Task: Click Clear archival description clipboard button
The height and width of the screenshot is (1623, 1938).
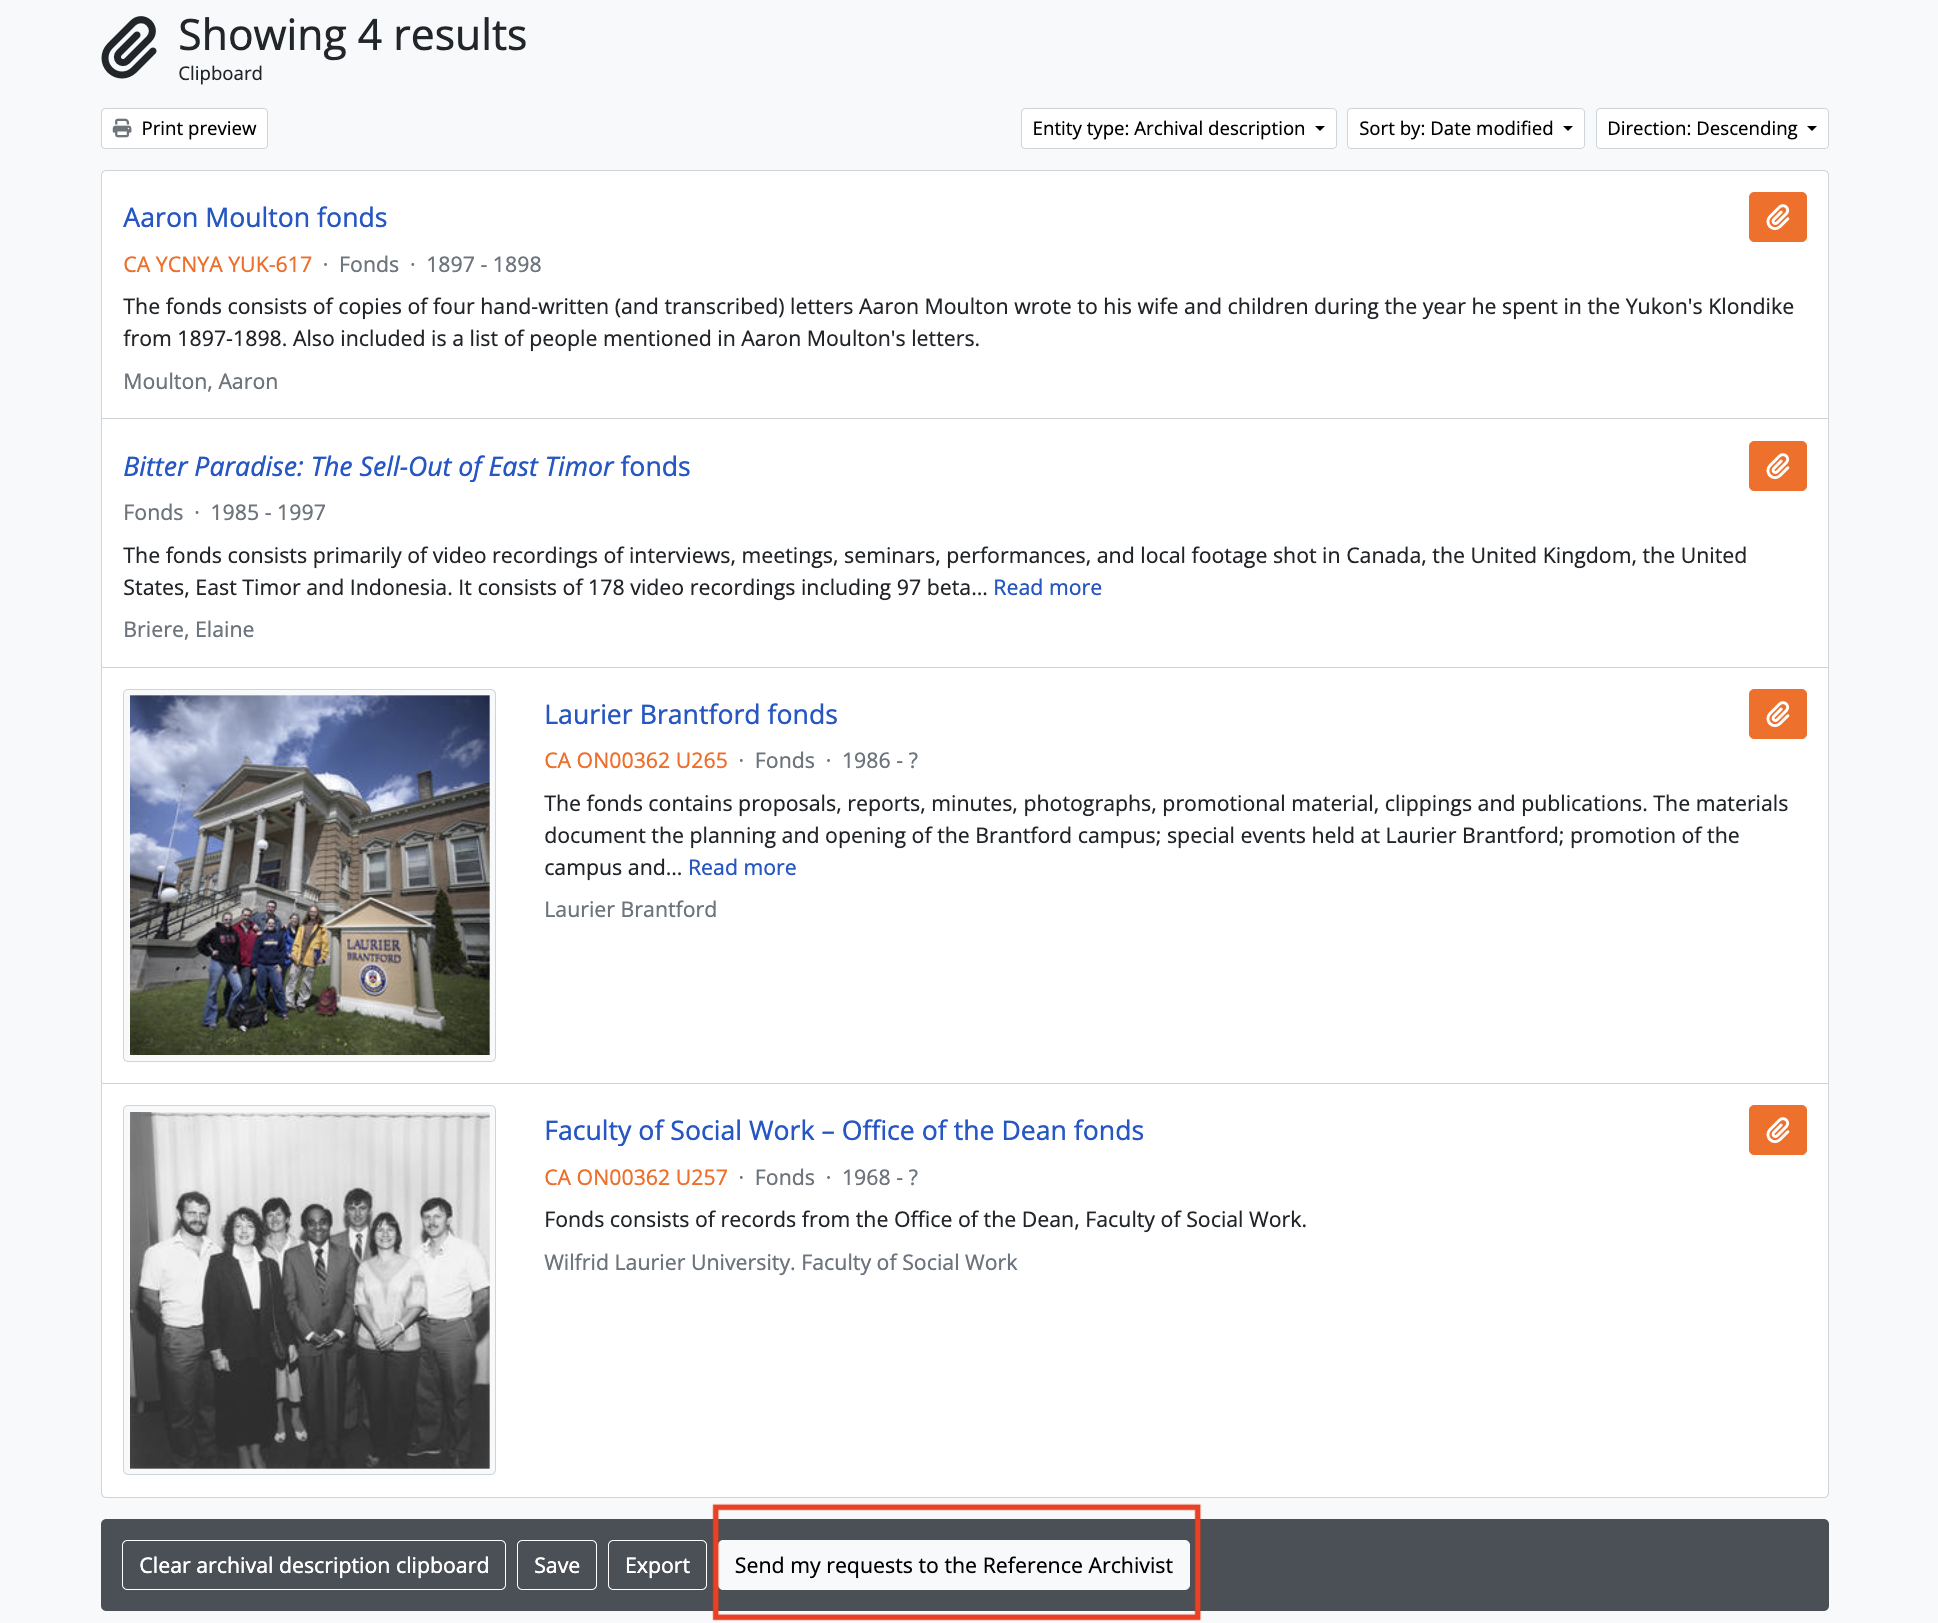Action: click(314, 1565)
